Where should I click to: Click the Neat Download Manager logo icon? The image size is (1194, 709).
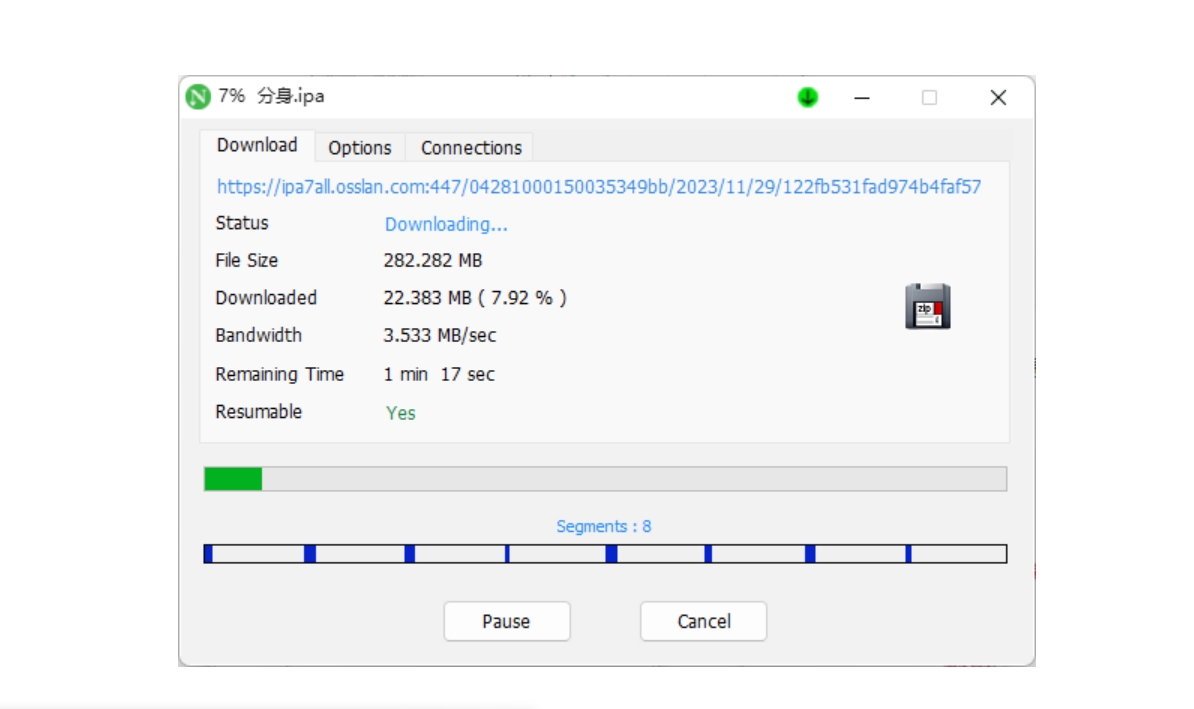pyautogui.click(x=200, y=97)
